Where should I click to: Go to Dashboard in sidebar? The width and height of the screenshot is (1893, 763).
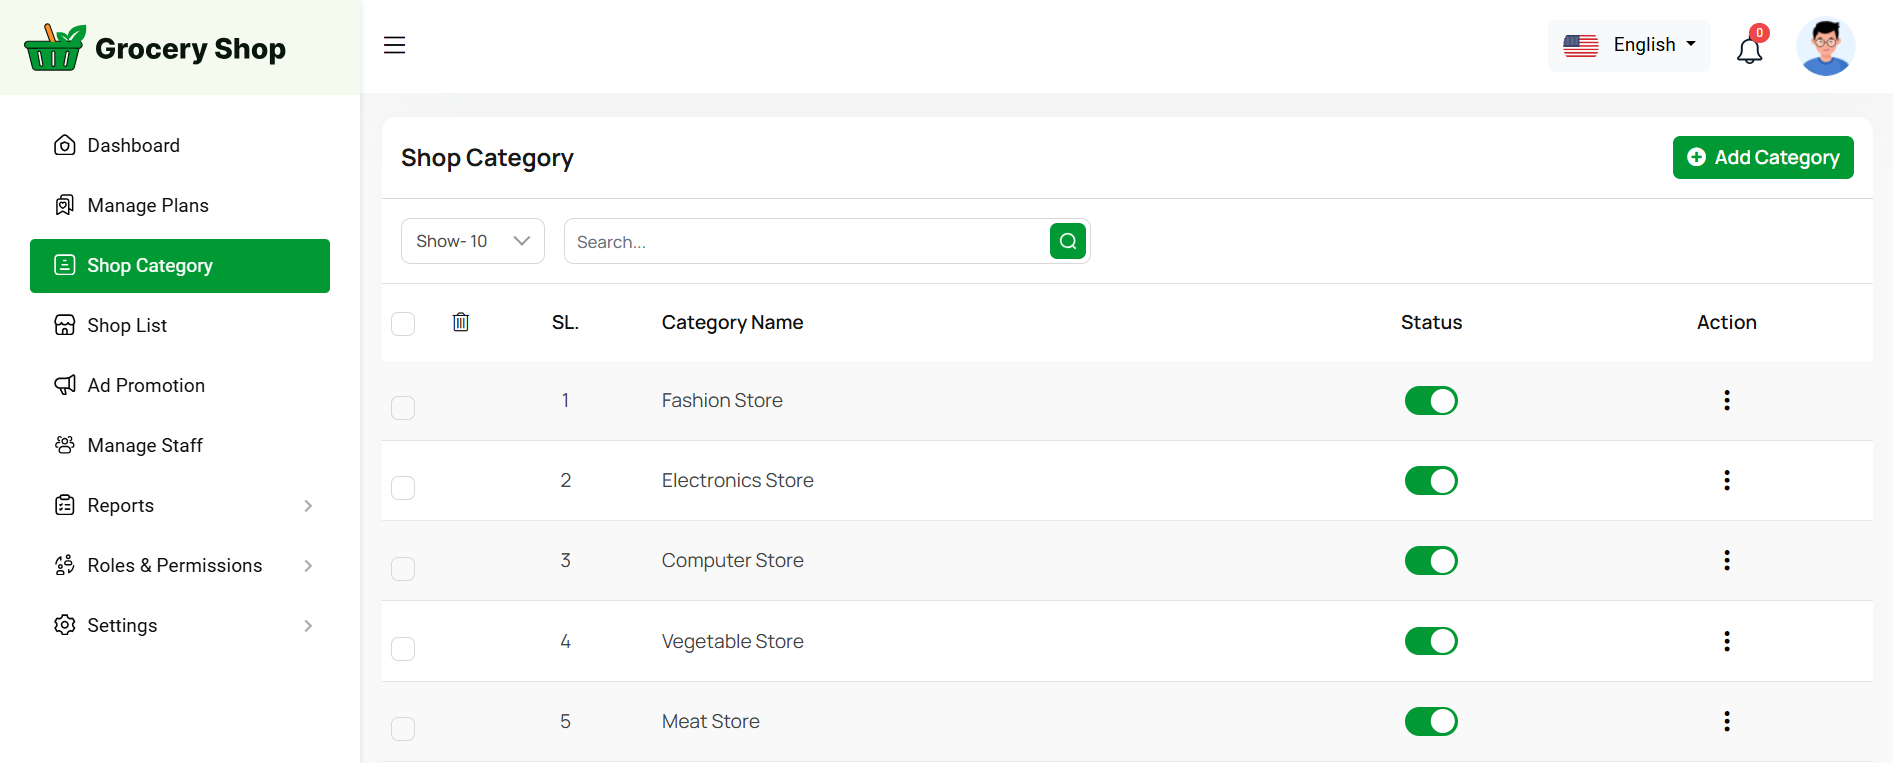133,145
